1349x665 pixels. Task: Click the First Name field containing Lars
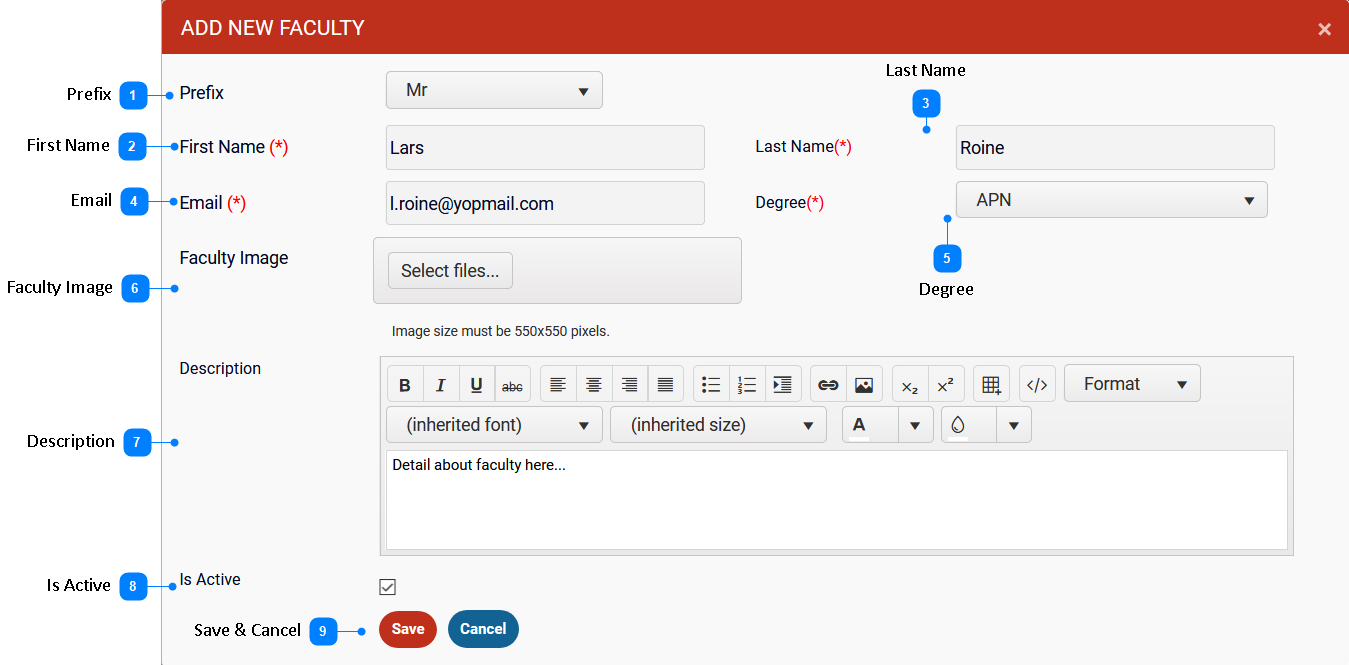point(545,148)
